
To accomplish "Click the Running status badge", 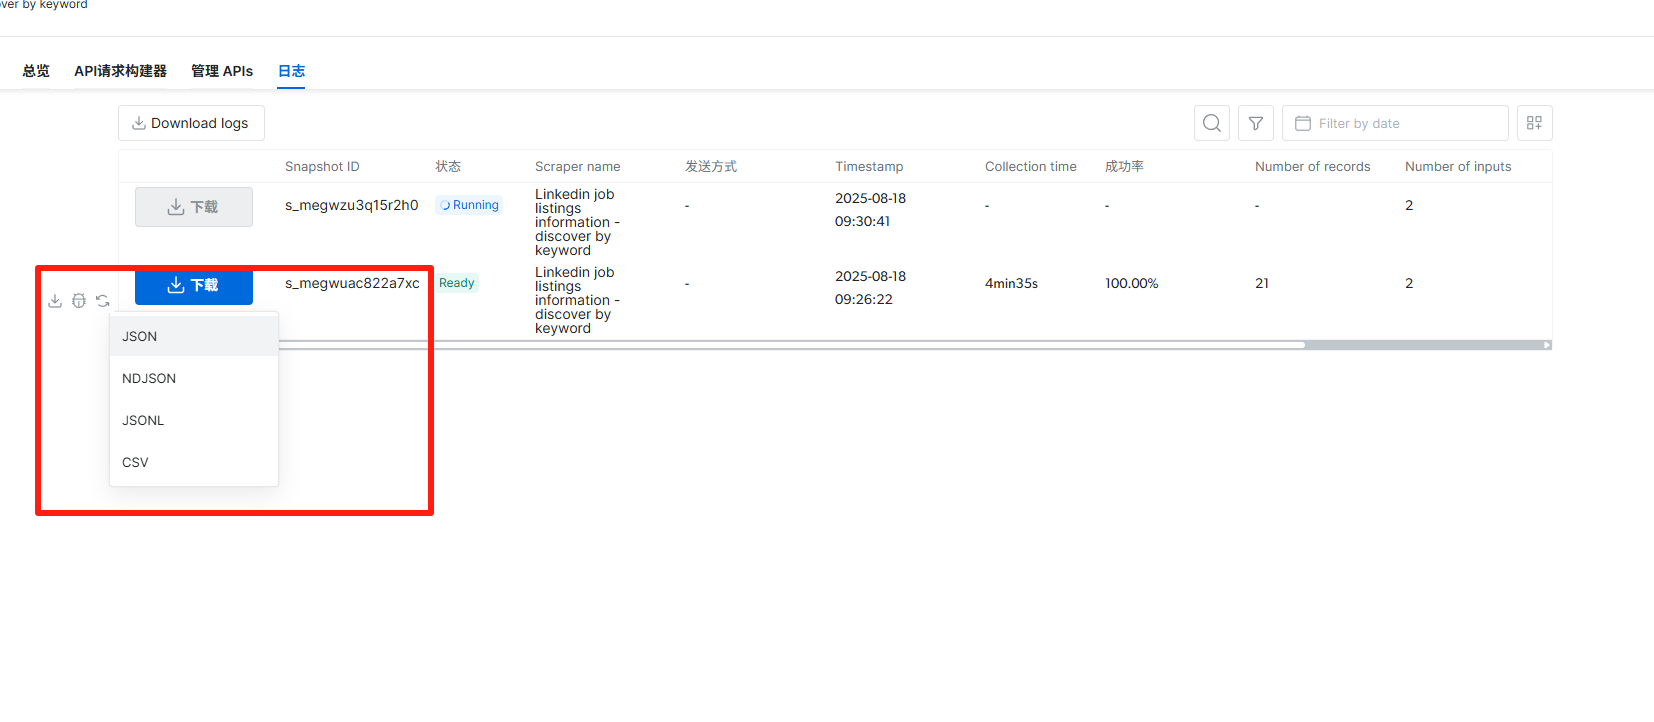I will click(468, 205).
